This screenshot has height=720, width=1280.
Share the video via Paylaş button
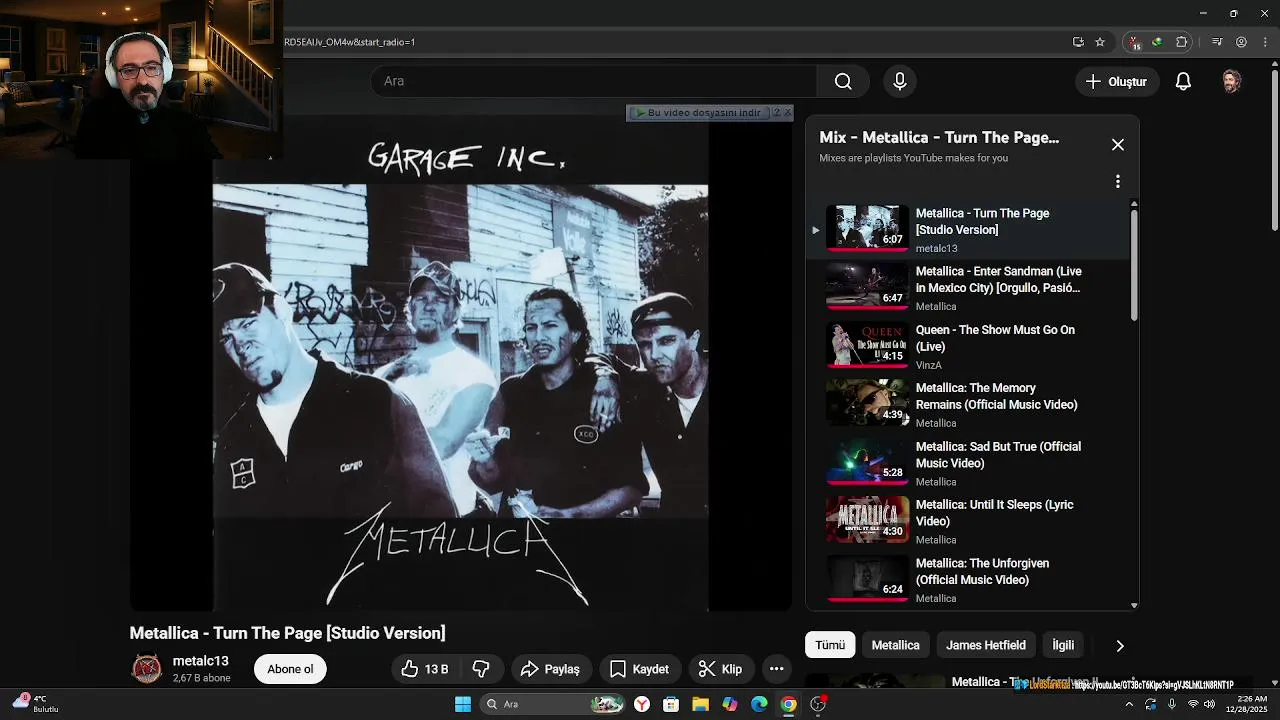point(551,669)
